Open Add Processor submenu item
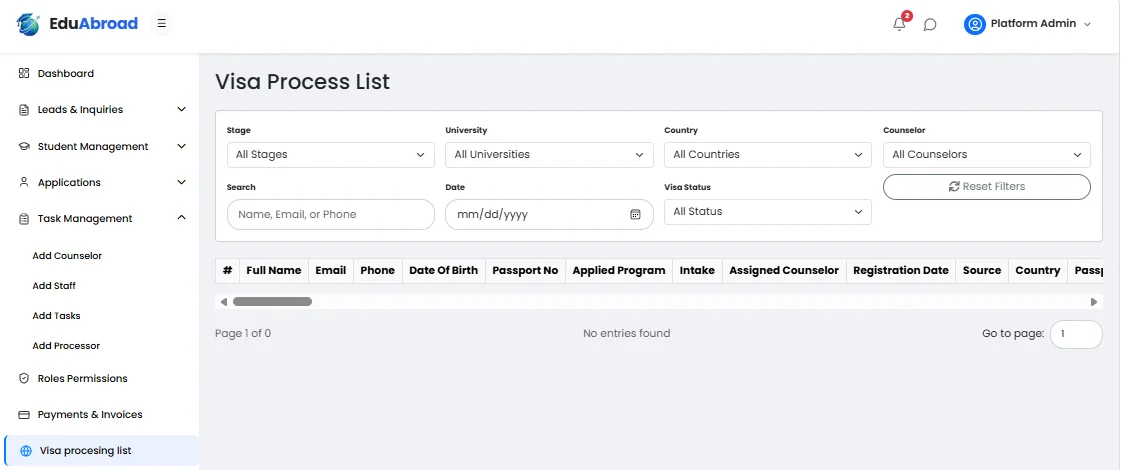 point(66,346)
